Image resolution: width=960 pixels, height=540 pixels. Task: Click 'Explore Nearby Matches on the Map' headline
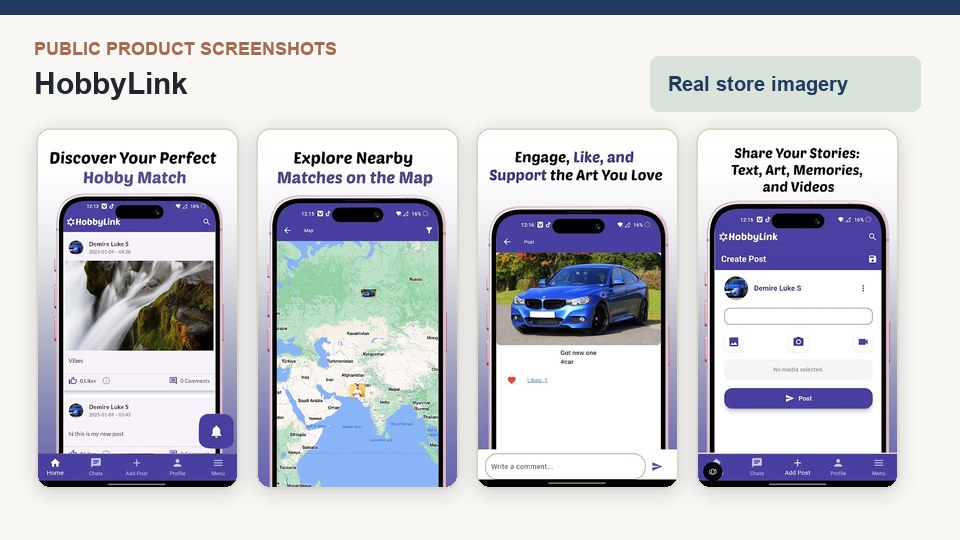[354, 168]
